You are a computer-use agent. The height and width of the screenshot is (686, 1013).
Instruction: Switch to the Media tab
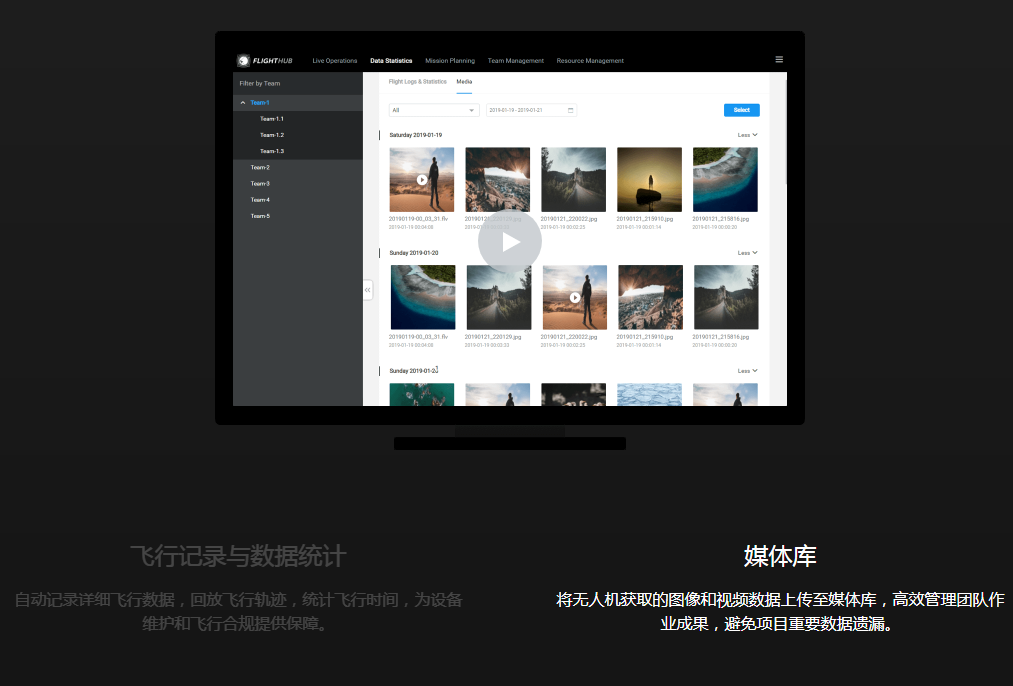pyautogui.click(x=464, y=82)
